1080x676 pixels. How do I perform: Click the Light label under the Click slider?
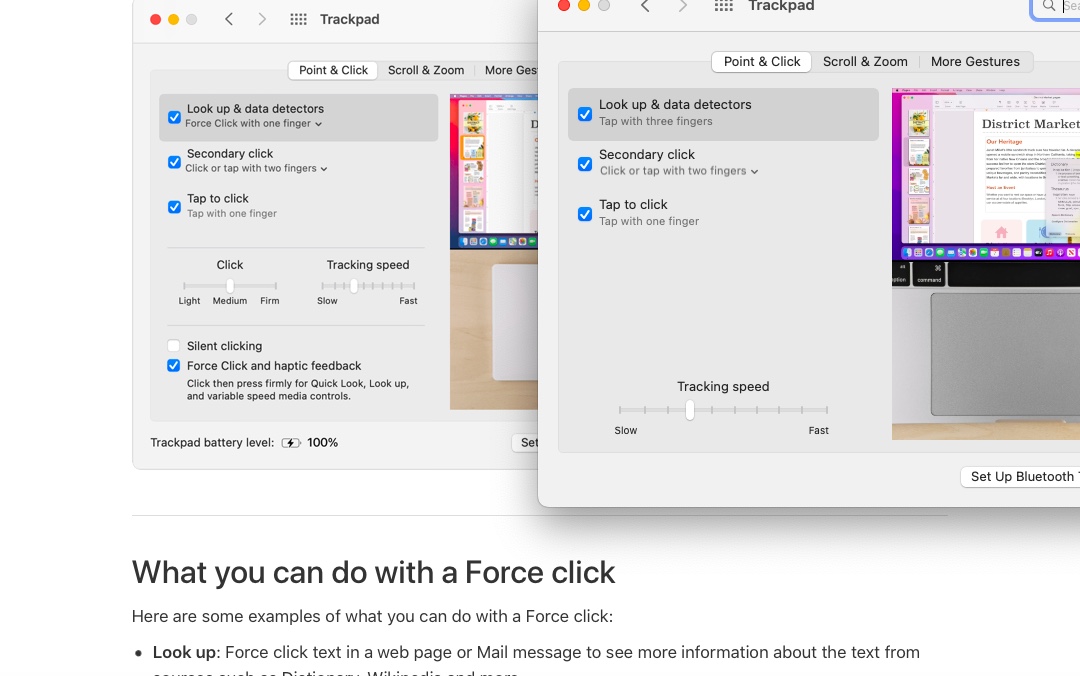click(x=189, y=301)
